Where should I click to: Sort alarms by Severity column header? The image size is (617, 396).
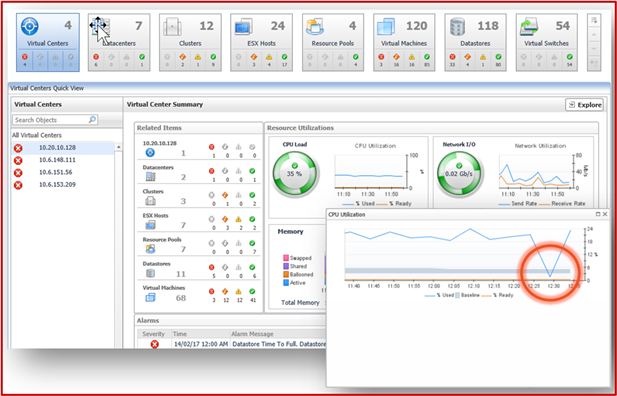154,334
